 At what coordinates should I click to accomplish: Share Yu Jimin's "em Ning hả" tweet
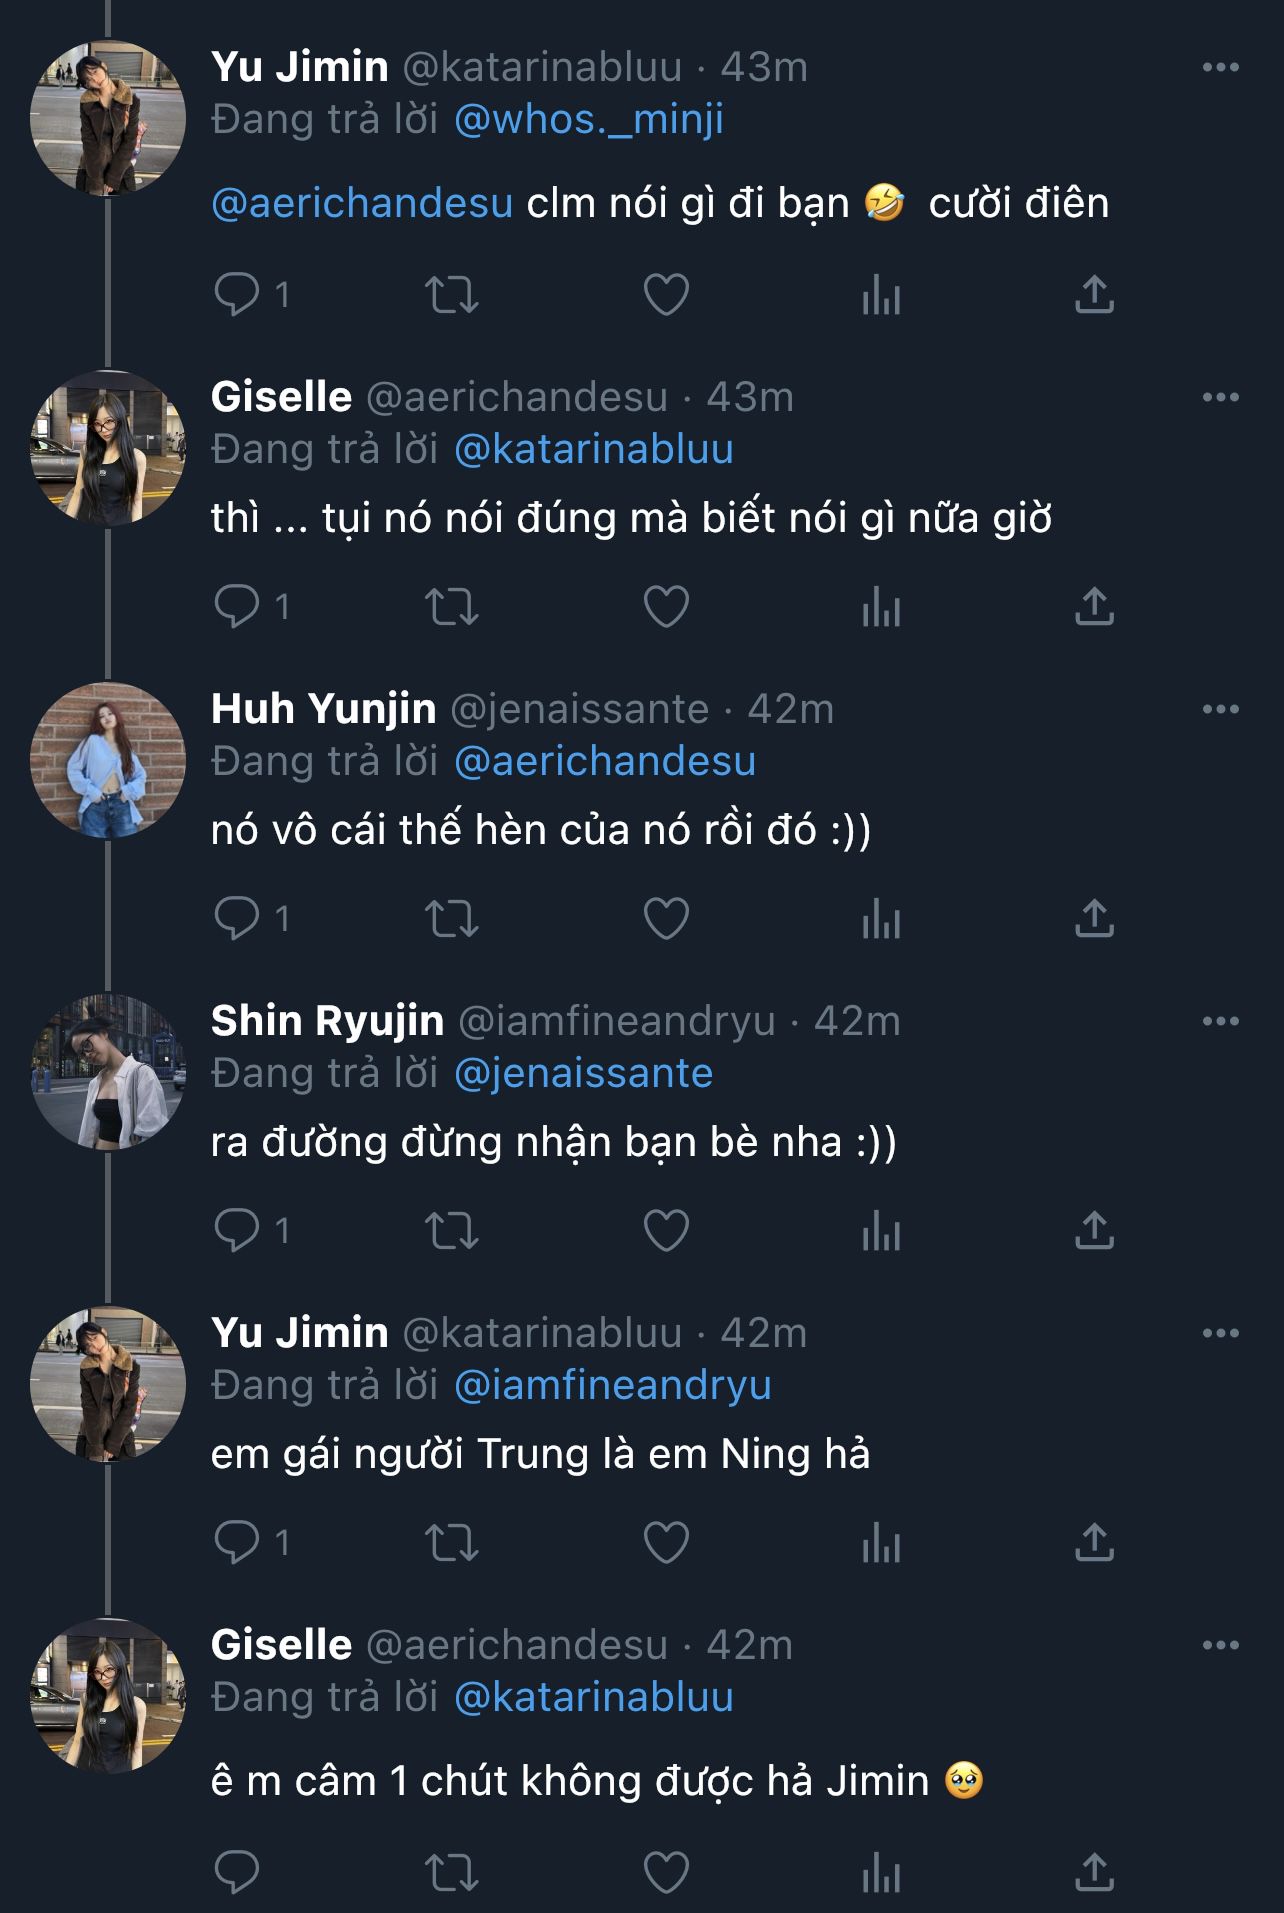click(x=1094, y=1543)
